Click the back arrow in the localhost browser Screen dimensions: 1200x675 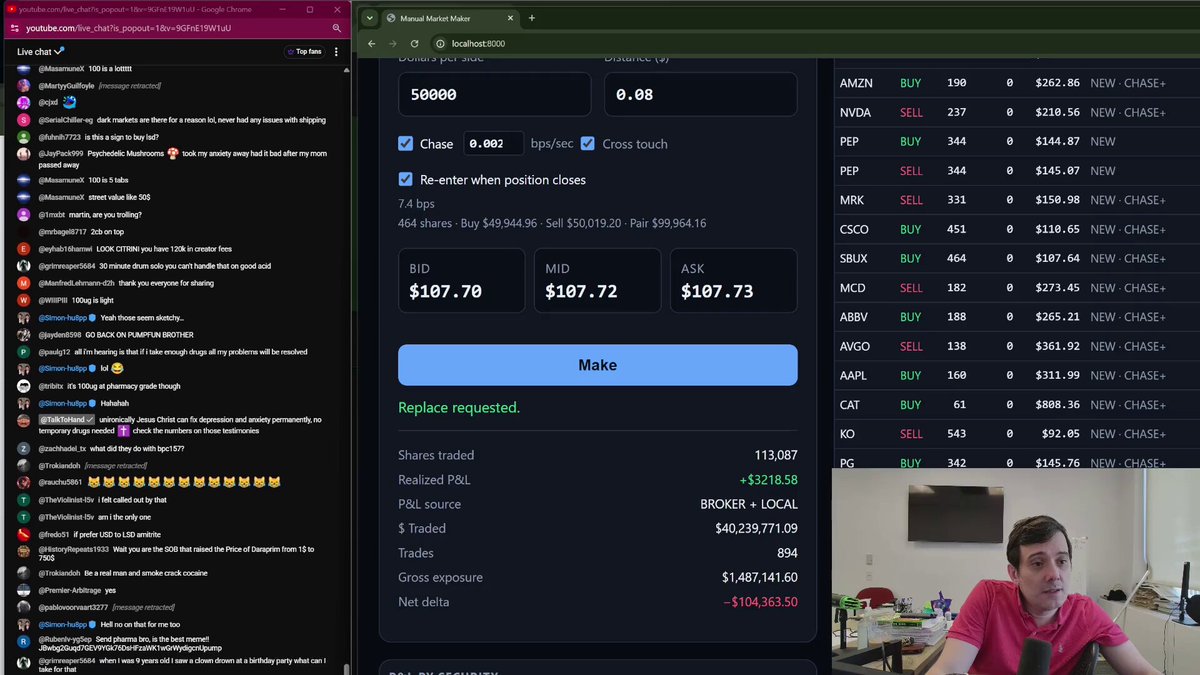pos(372,44)
